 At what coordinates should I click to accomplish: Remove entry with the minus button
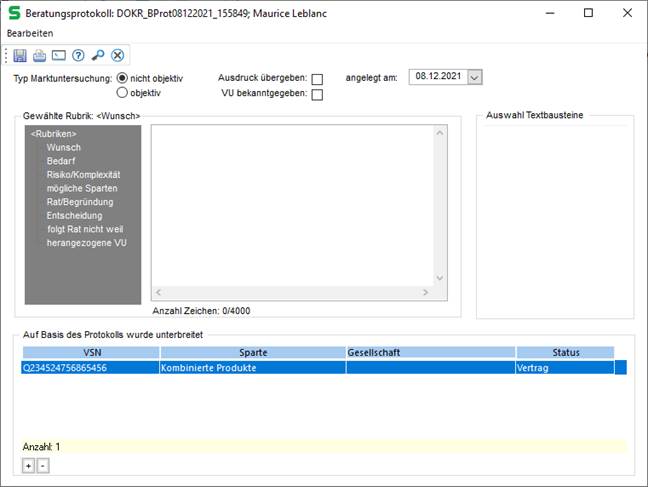42,466
